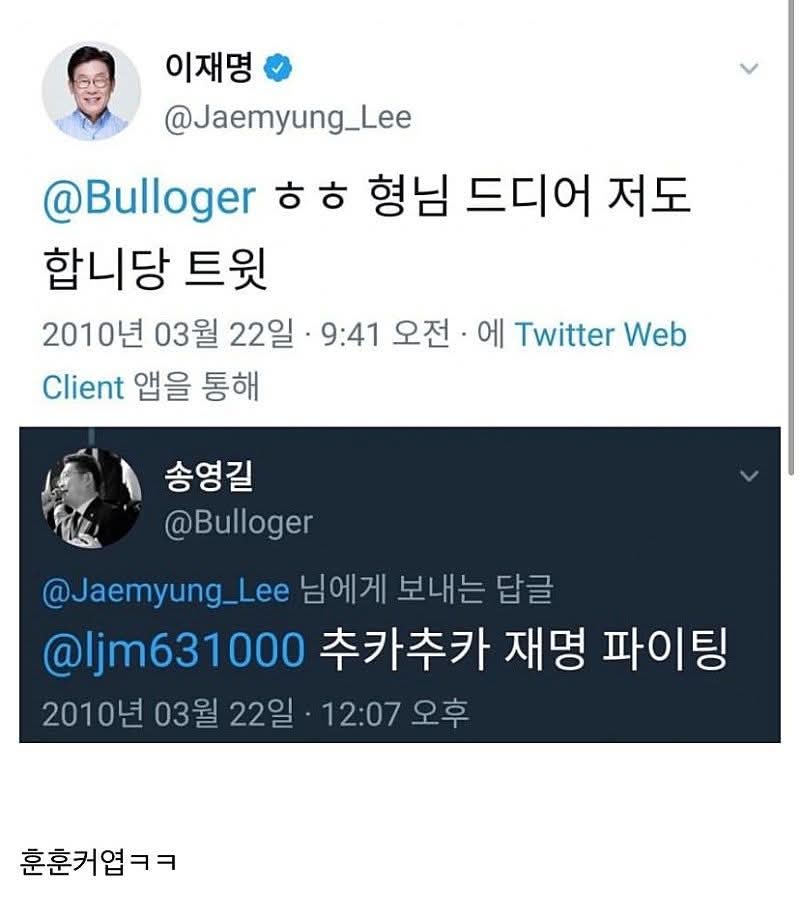Expand the chevron menu on the dark reply tweet
The image size is (800, 921).
tap(748, 477)
